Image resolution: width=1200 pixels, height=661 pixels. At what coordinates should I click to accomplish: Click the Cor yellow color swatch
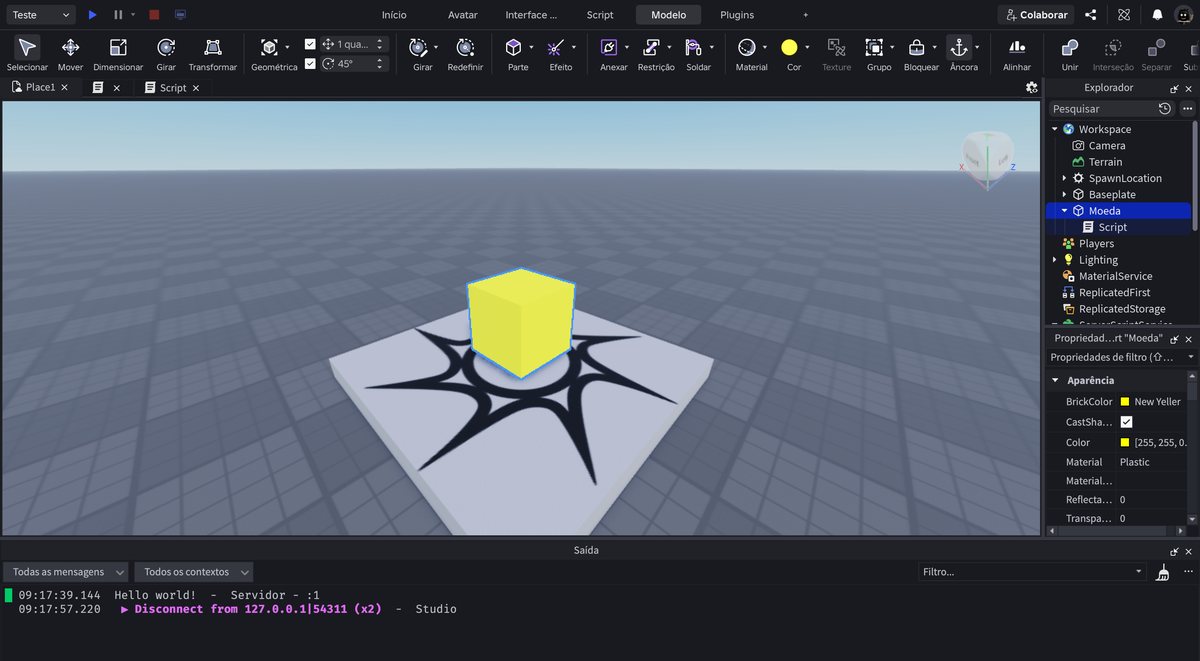(789, 47)
